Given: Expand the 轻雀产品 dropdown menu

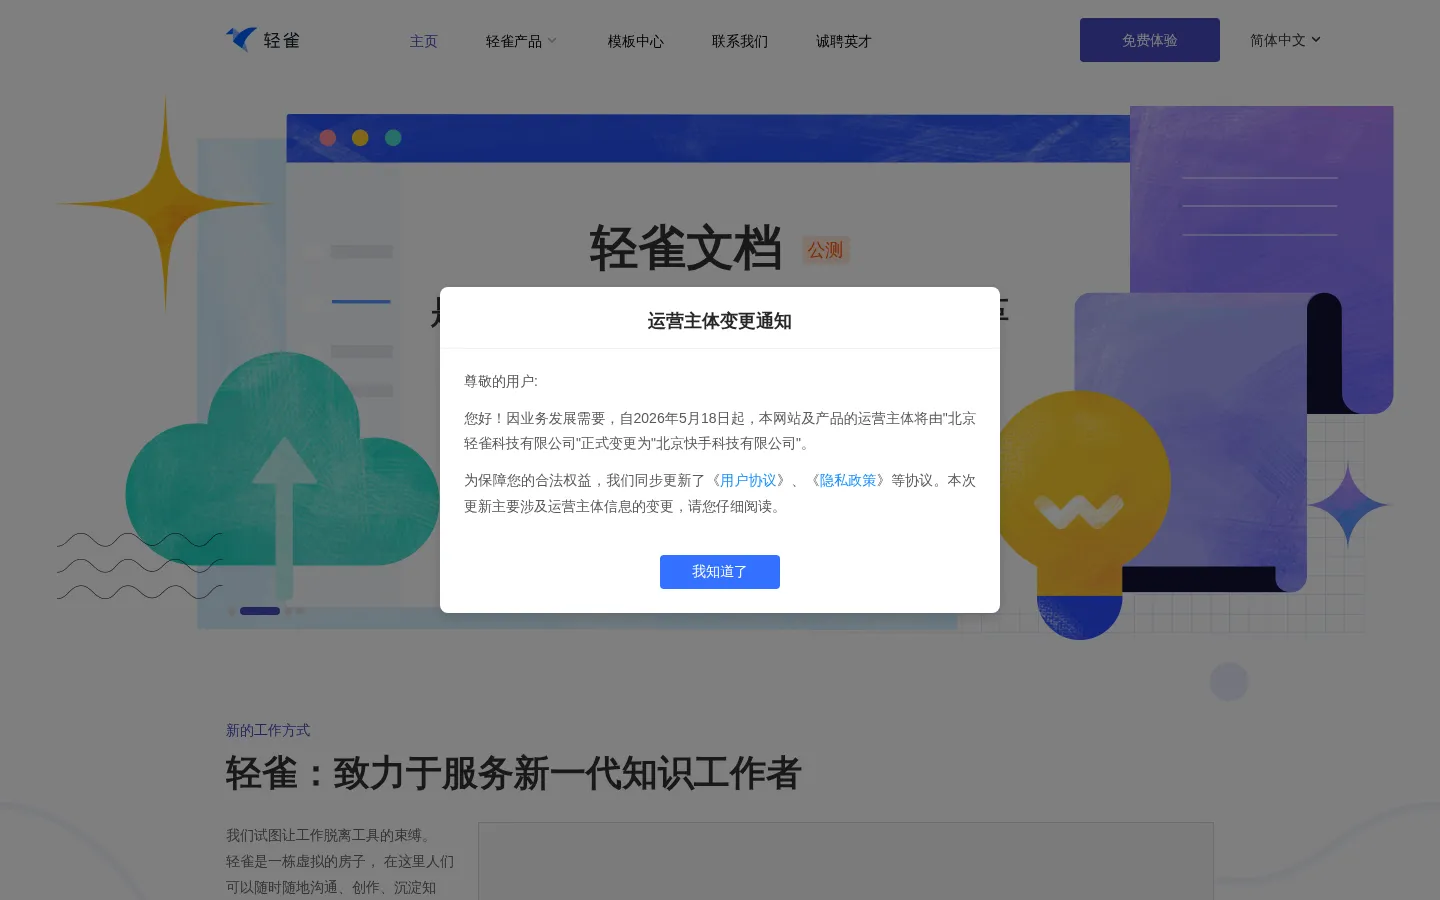Looking at the screenshot, I should point(521,41).
